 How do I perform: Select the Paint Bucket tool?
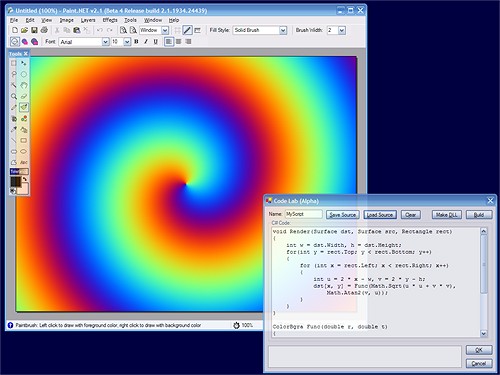click(14, 118)
